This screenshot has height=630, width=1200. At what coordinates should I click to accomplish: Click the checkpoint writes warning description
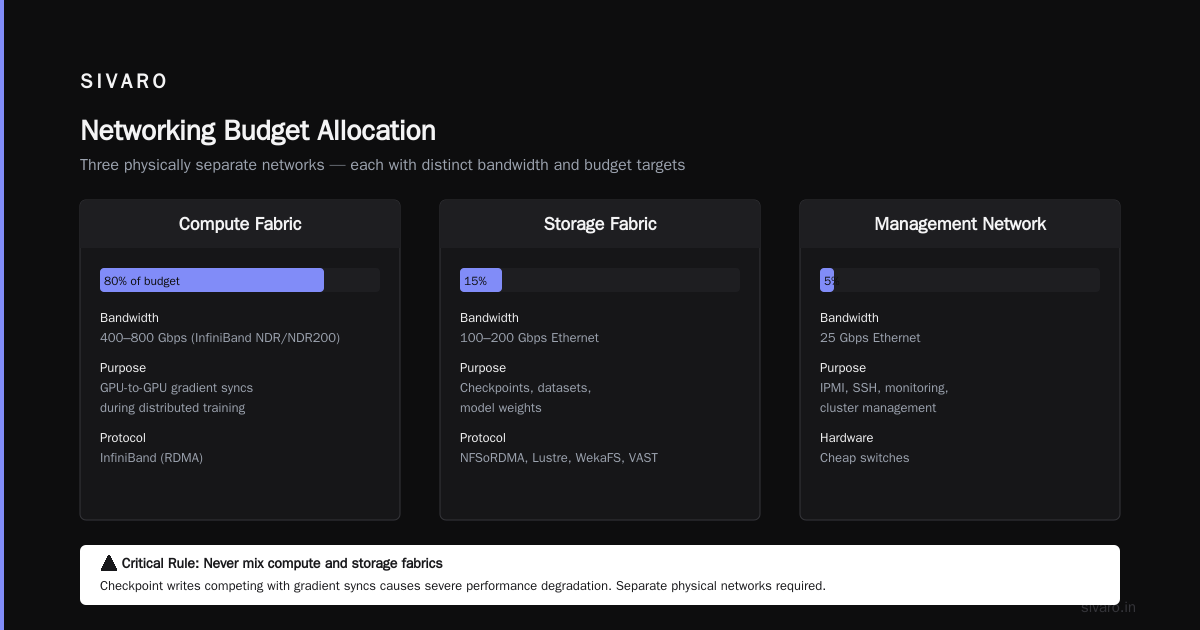coord(463,586)
